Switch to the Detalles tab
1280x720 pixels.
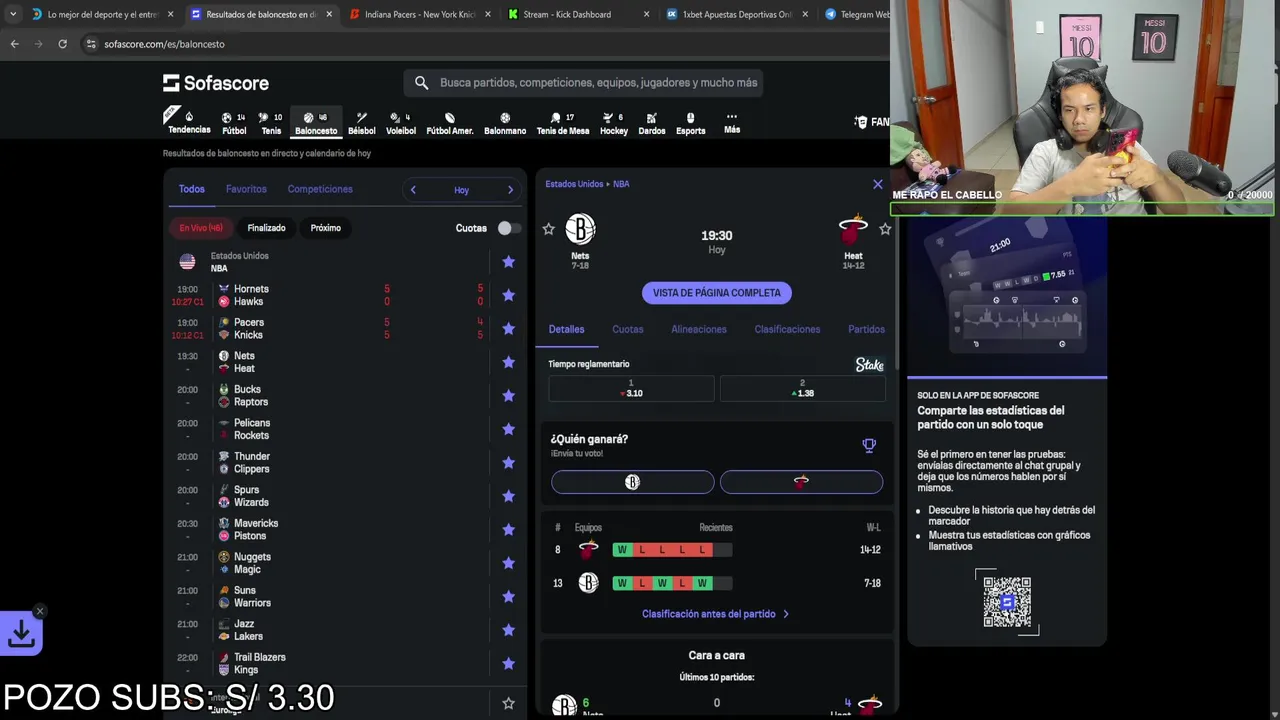point(566,329)
